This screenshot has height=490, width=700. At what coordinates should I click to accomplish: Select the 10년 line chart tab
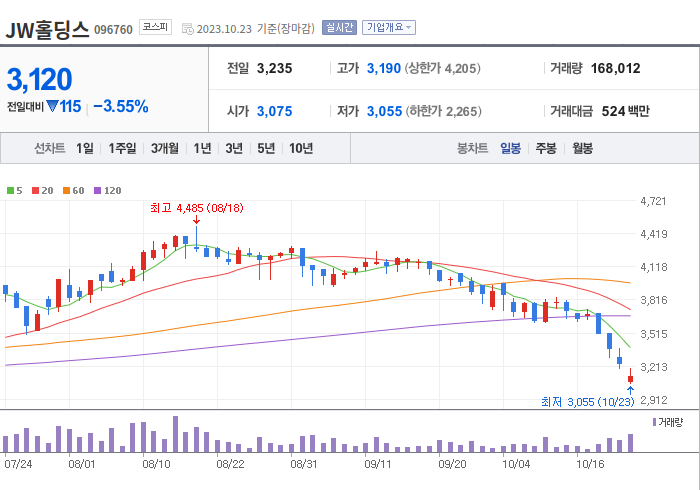coord(301,148)
